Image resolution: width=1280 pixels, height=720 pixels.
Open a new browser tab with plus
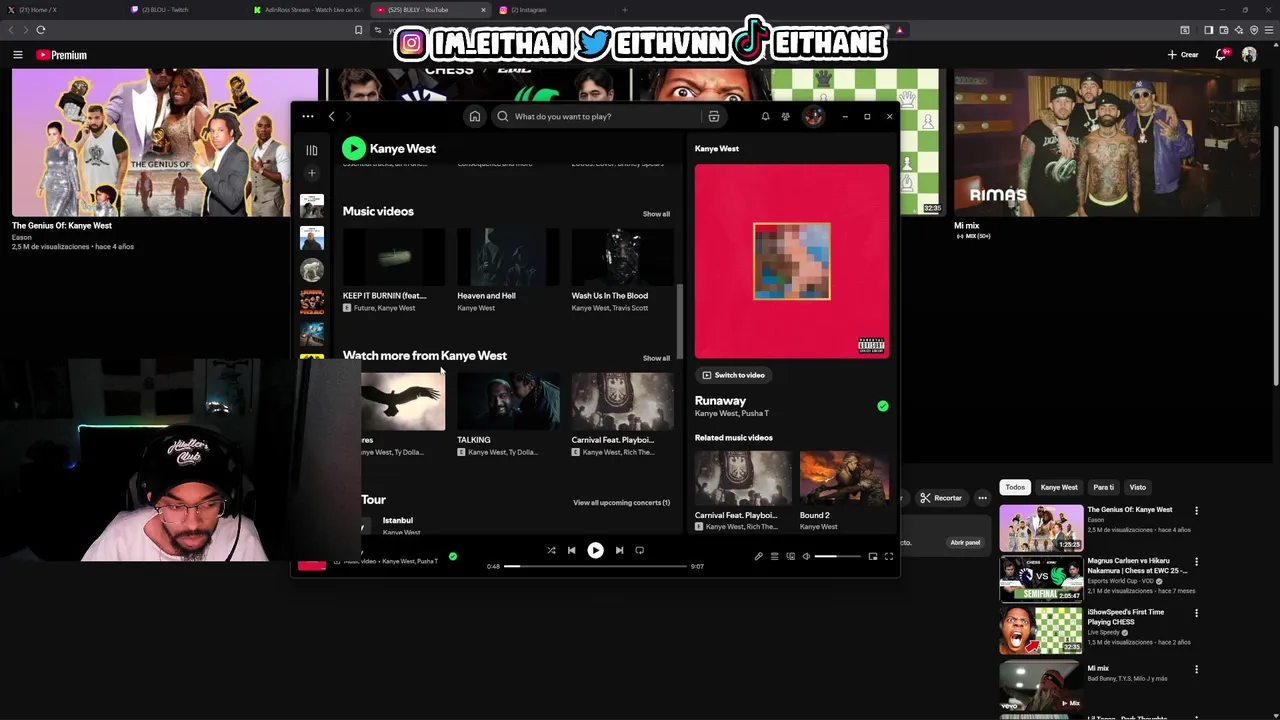click(x=625, y=10)
